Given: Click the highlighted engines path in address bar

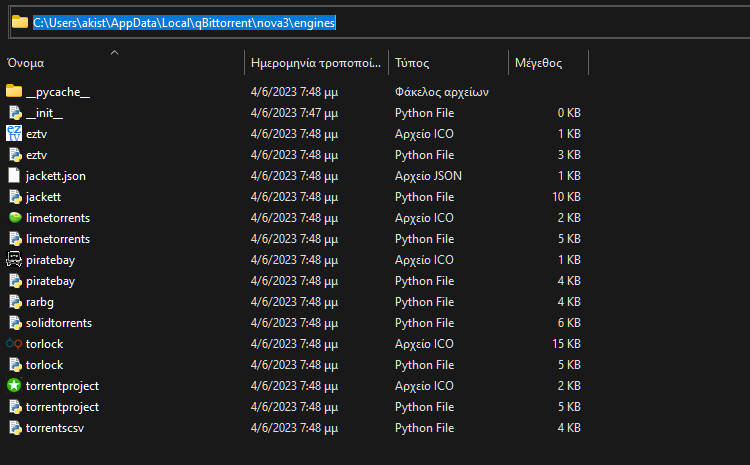Looking at the screenshot, I should (x=184, y=22).
